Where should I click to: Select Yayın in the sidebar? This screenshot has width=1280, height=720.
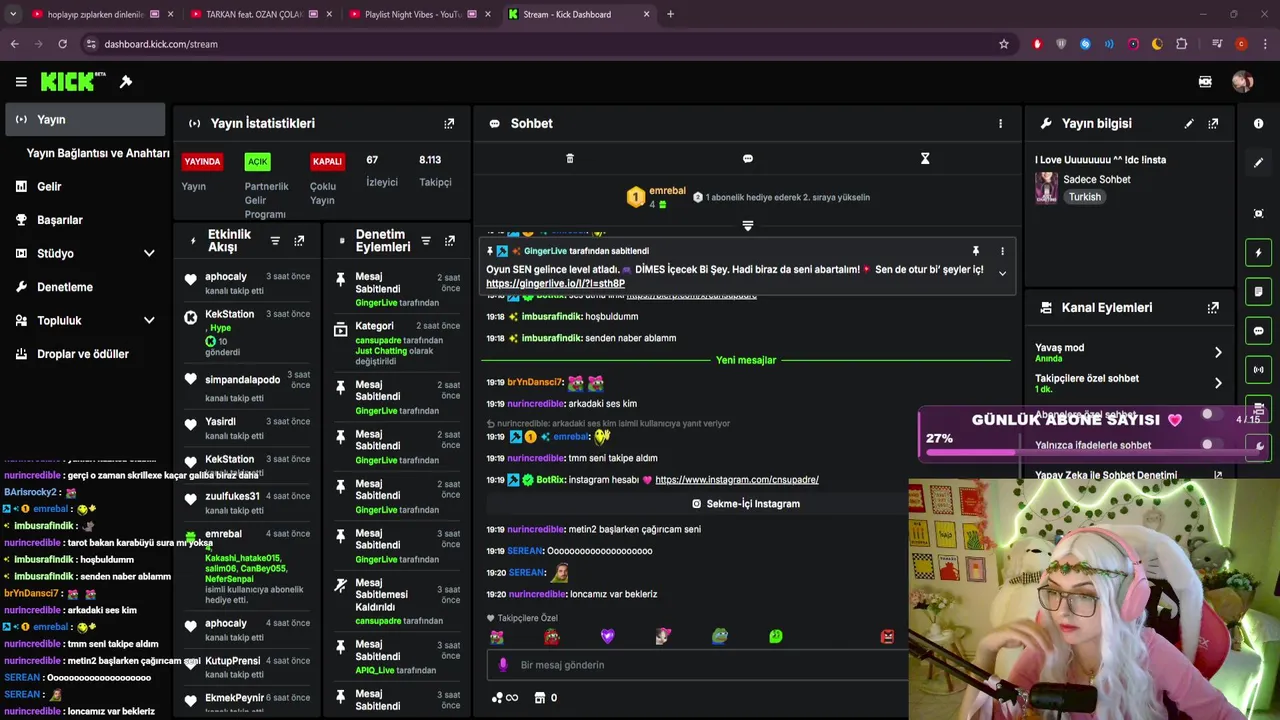85,120
